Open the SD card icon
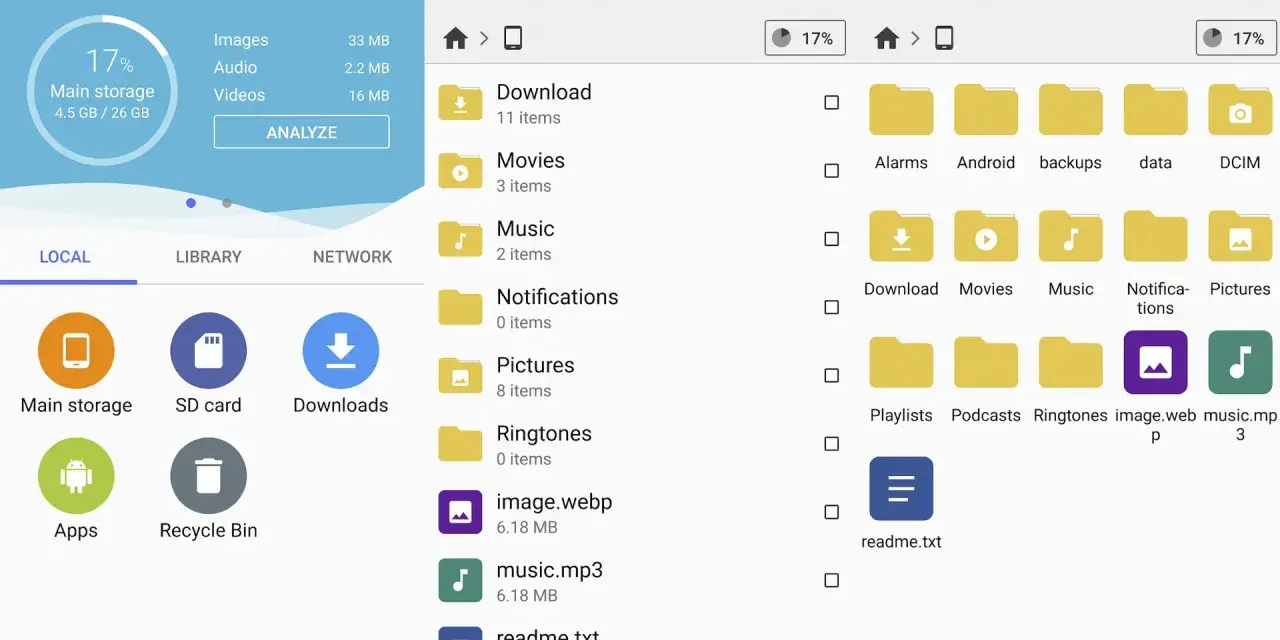Screen dimensions: 1280x640 208,351
